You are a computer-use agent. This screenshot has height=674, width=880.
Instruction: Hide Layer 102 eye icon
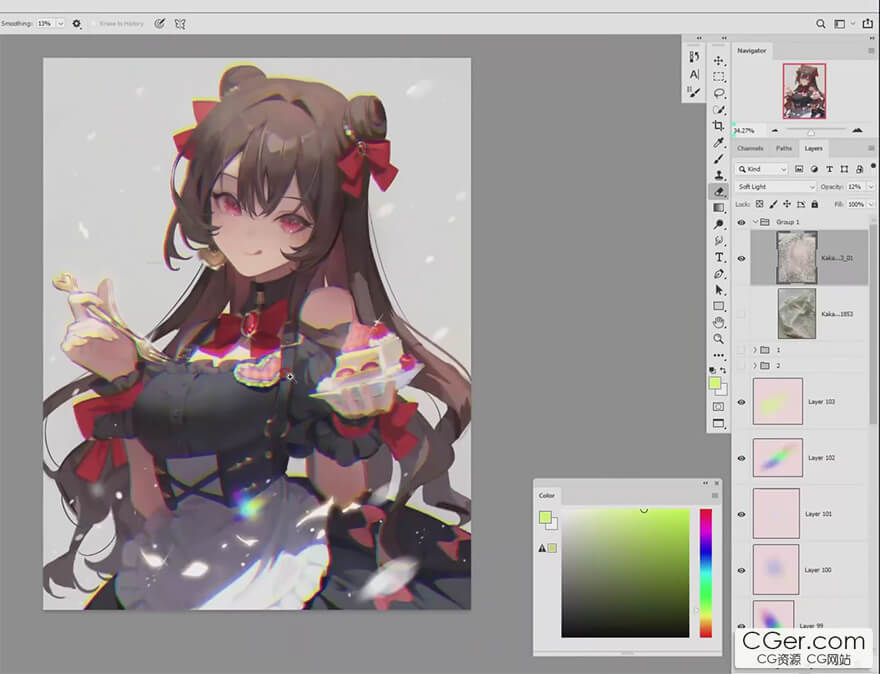(741, 458)
